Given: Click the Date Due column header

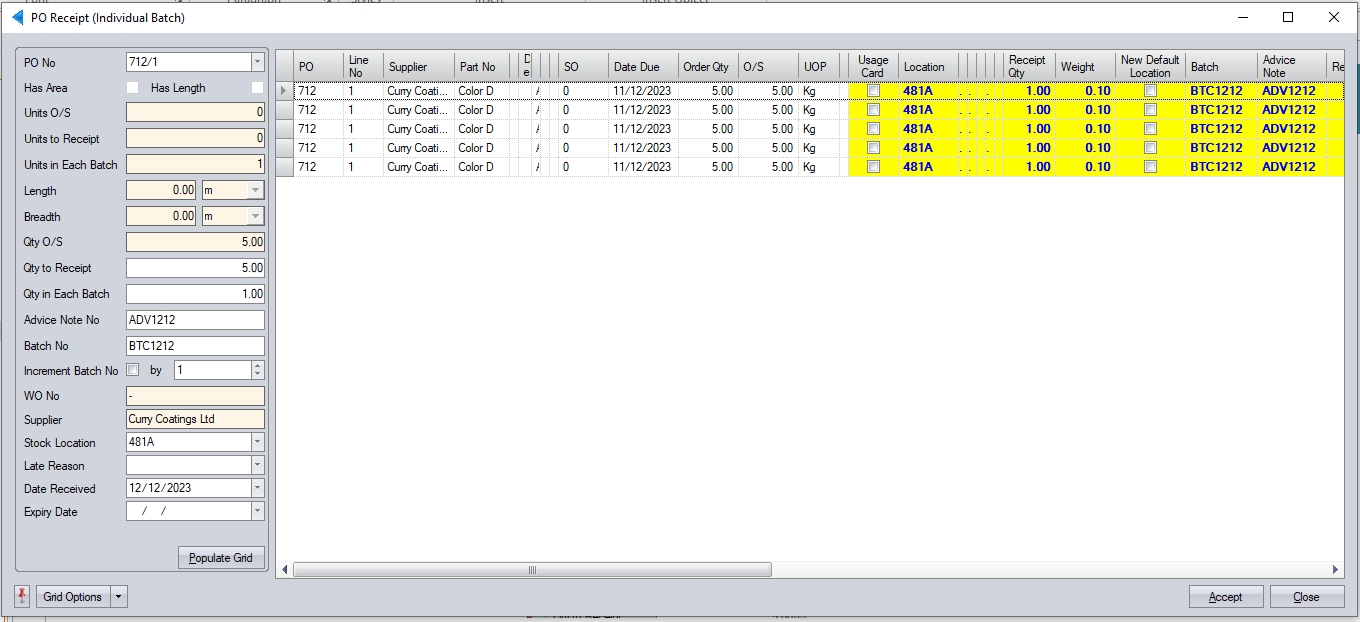Looking at the screenshot, I should 637,67.
